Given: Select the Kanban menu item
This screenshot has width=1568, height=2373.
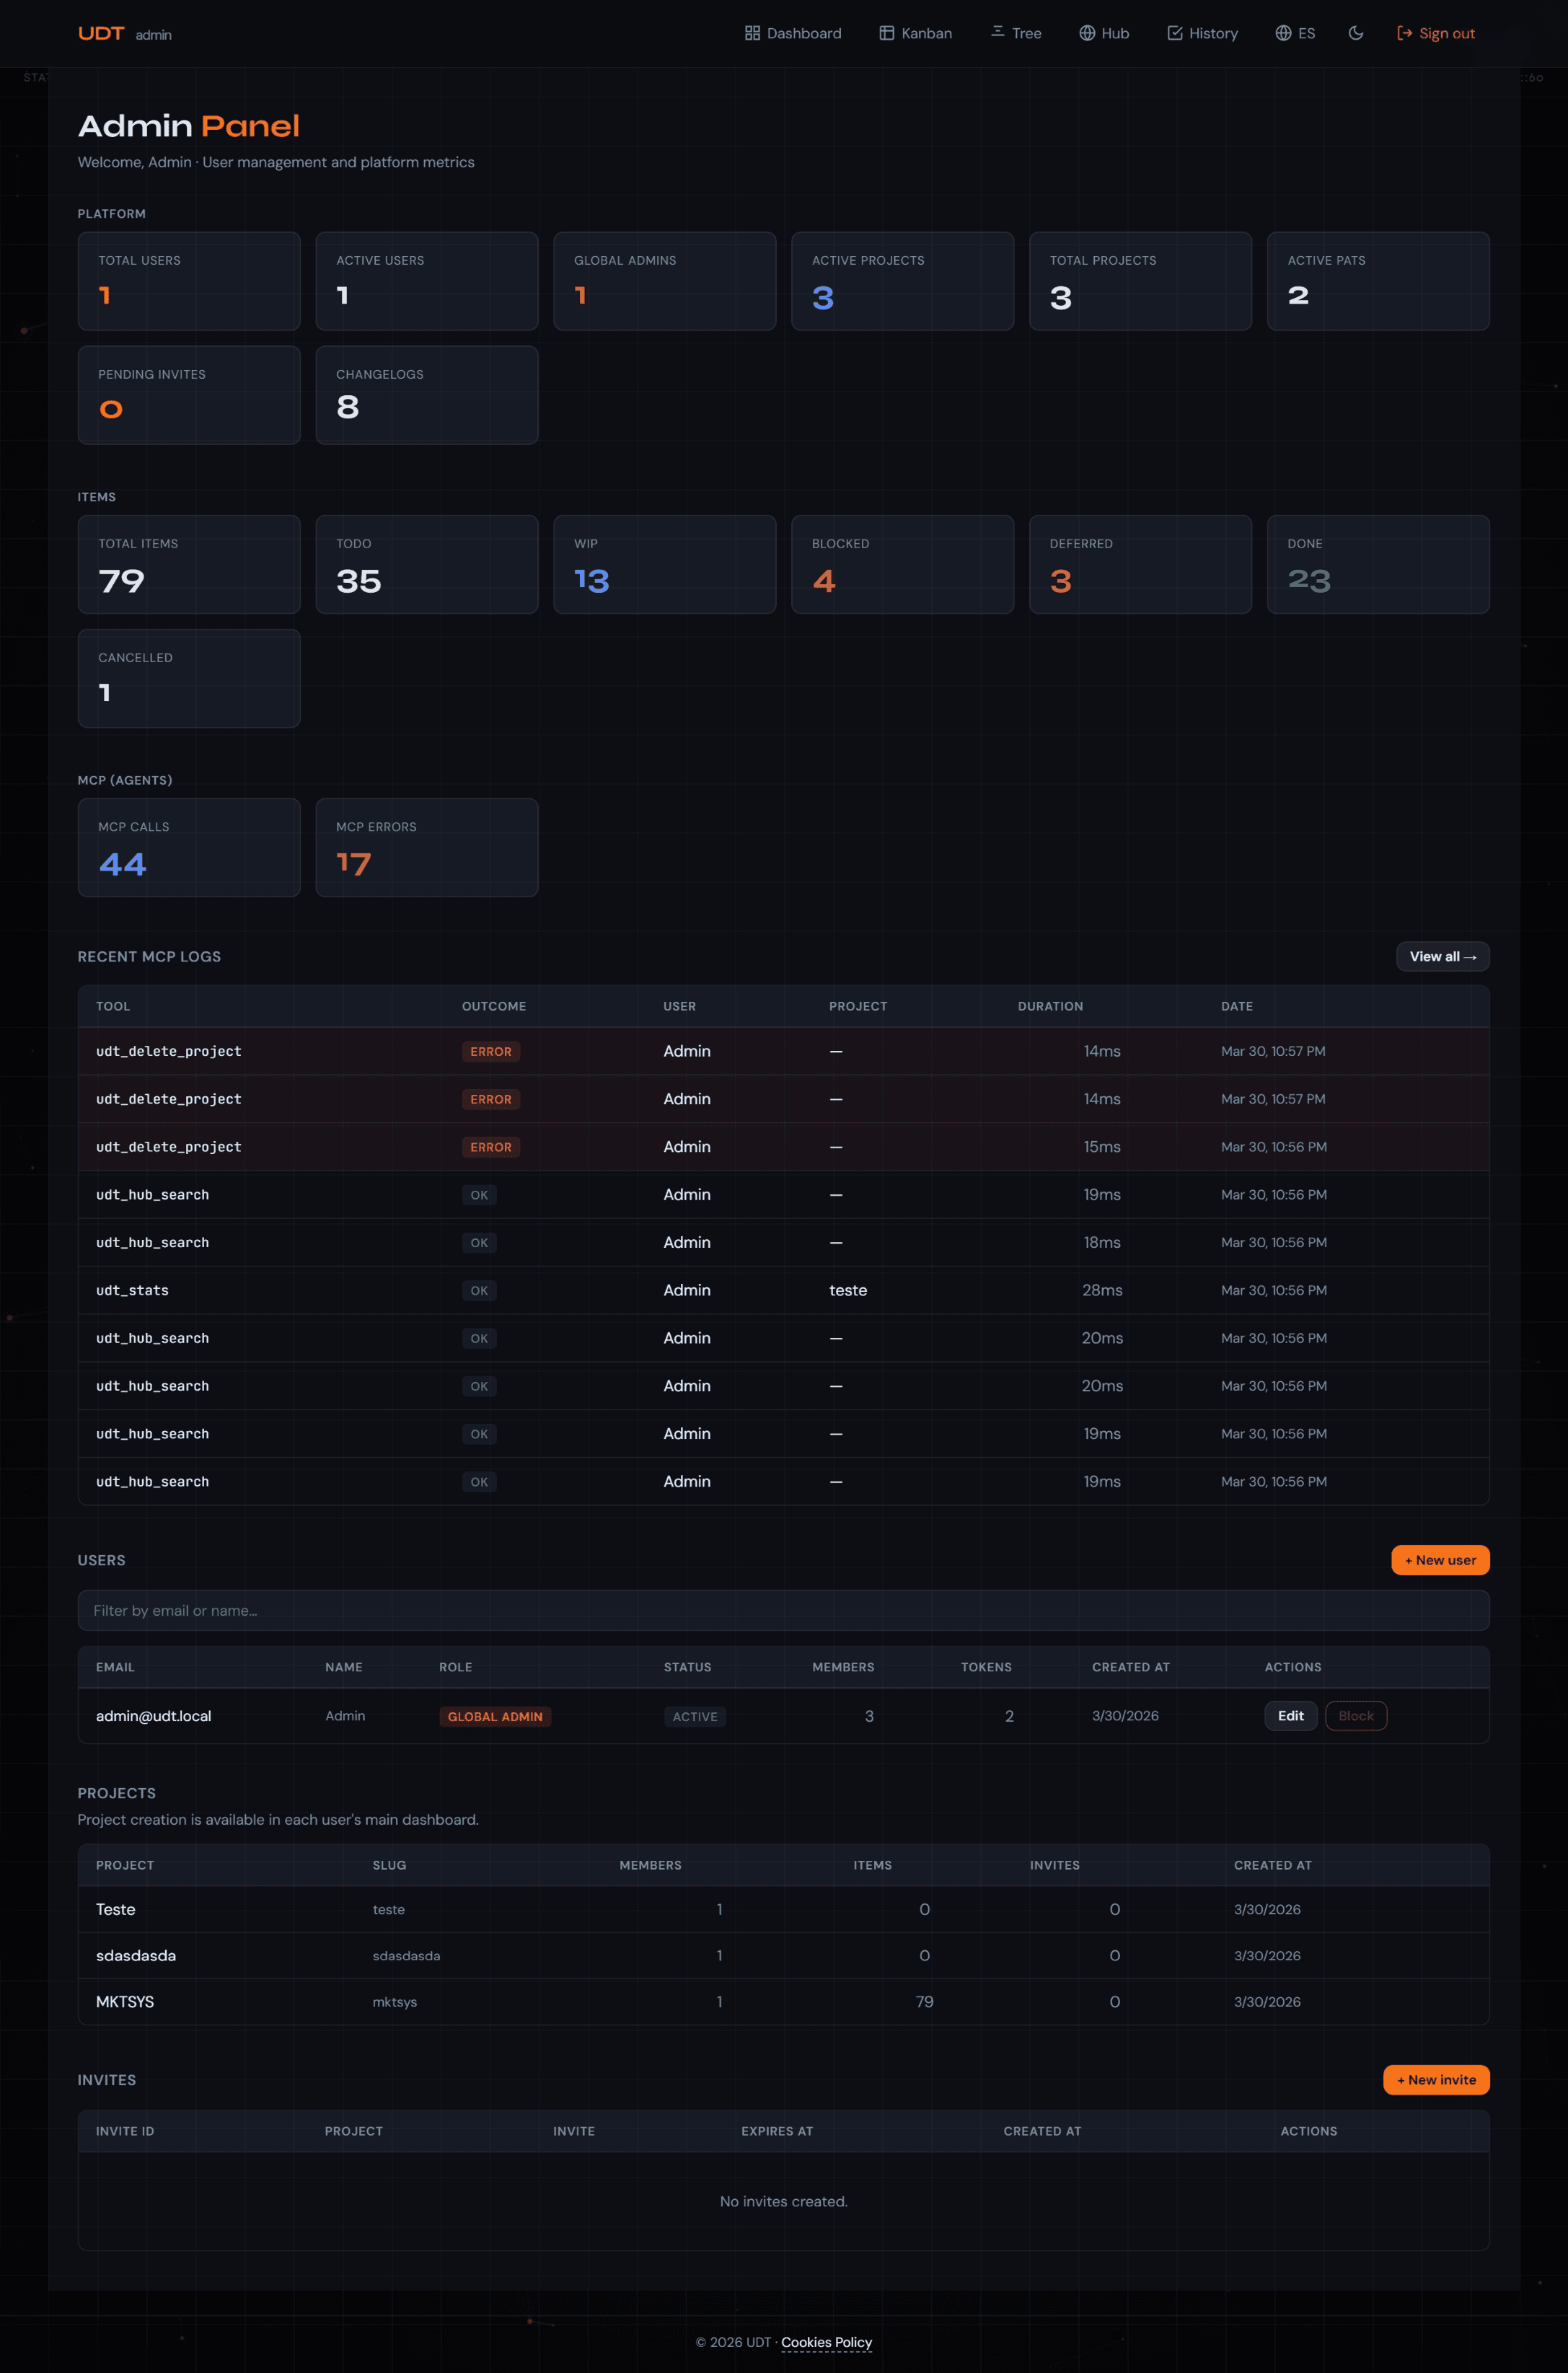Looking at the screenshot, I should click(925, 33).
